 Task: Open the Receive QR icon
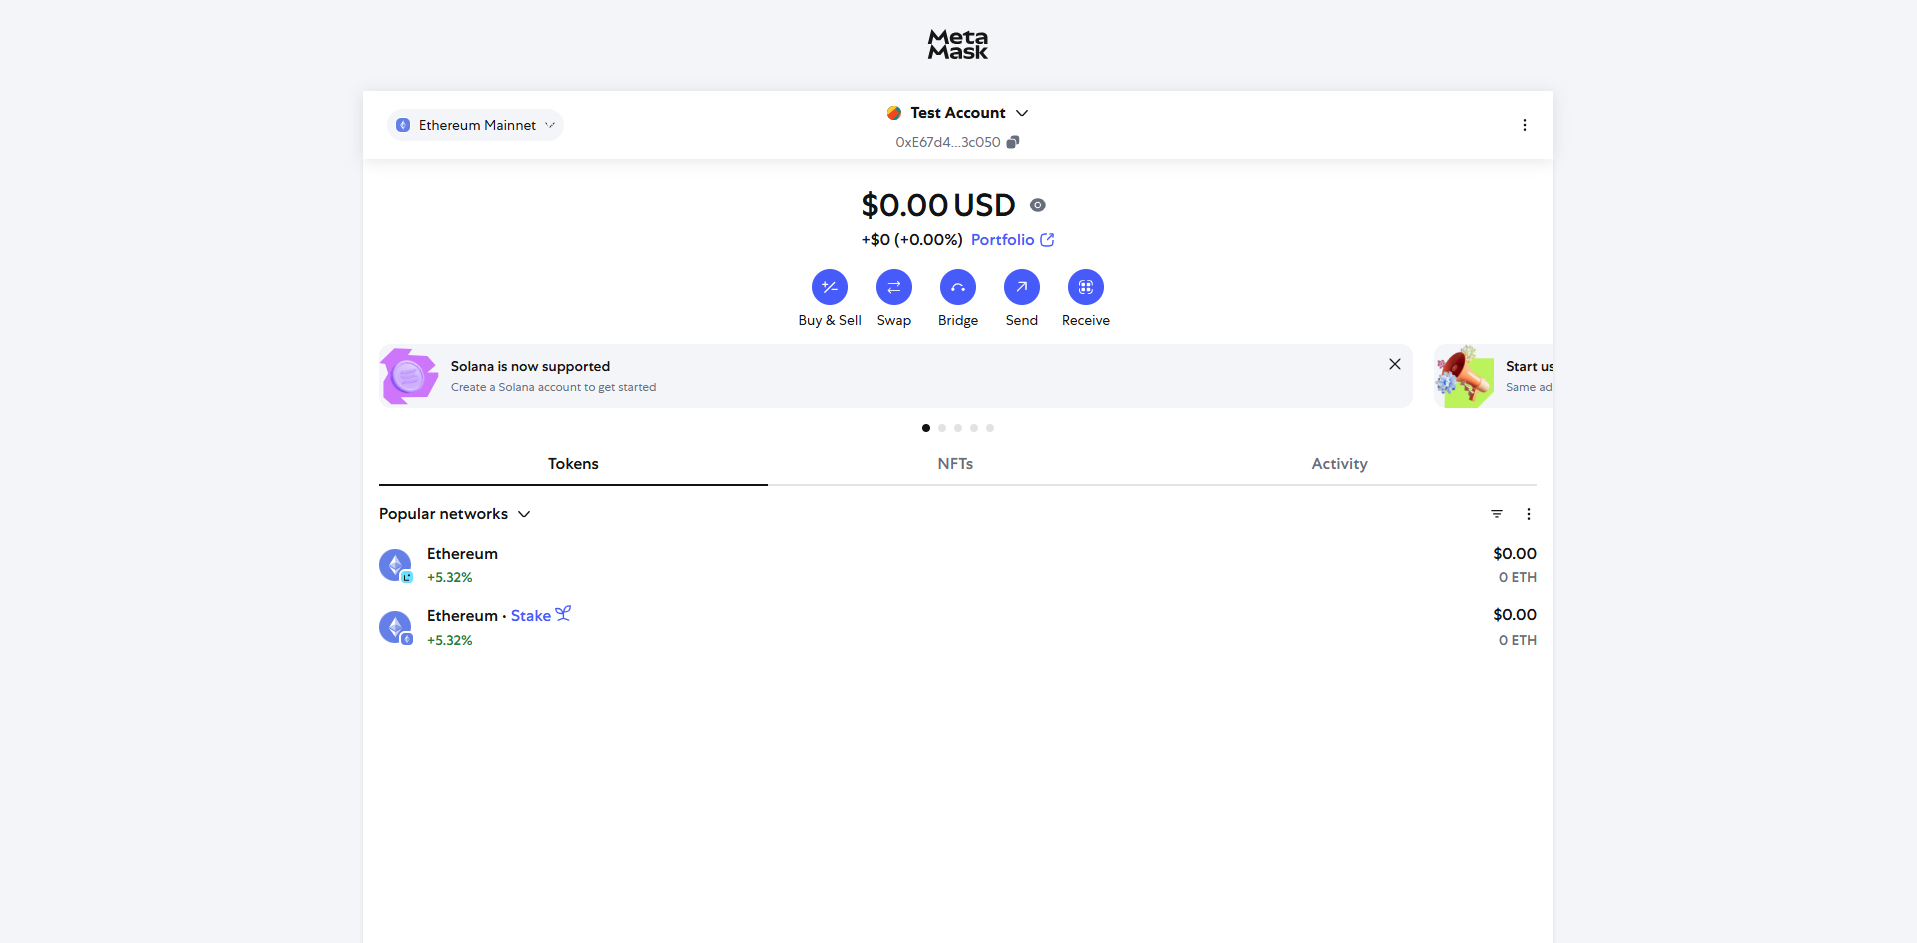1085,288
